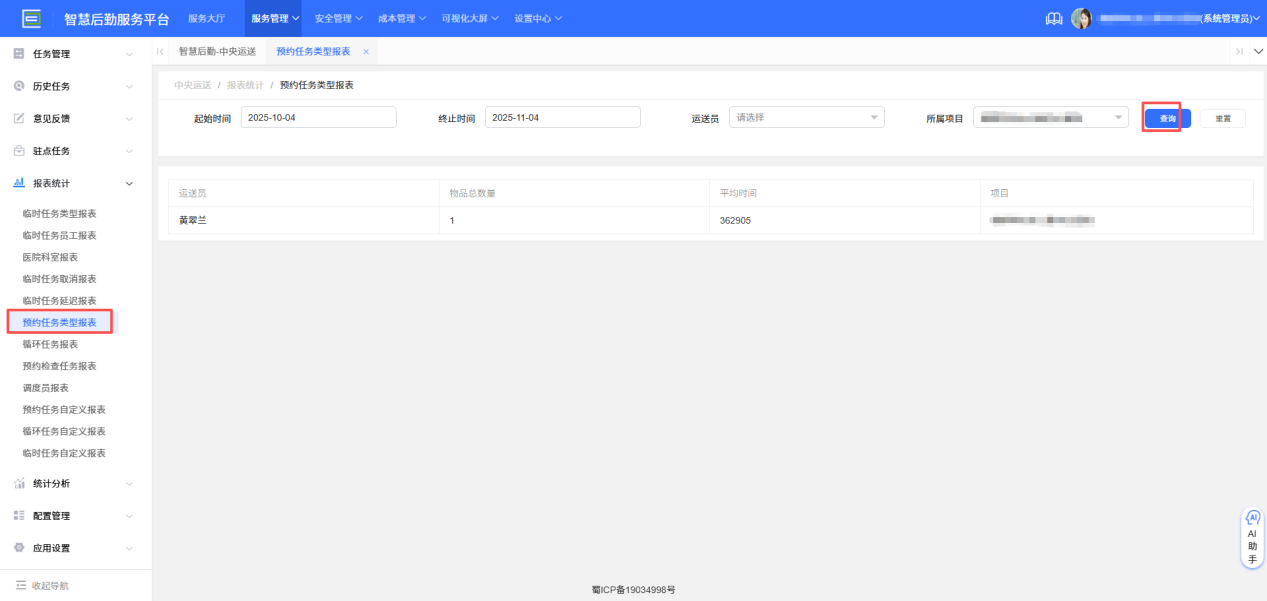Click the 起始时间 date input field
The width and height of the screenshot is (1267, 601).
(x=318, y=116)
